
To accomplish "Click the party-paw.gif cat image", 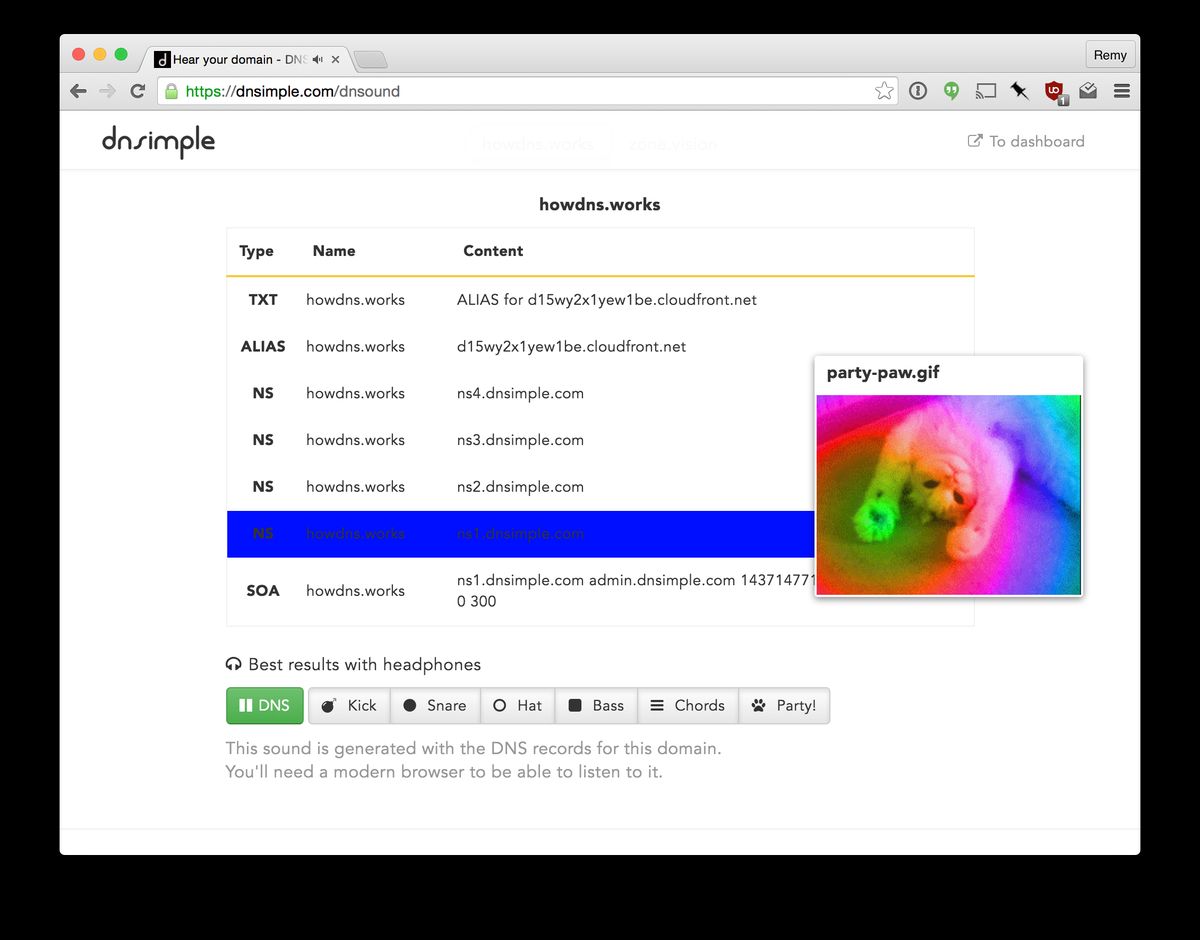I will pos(949,494).
